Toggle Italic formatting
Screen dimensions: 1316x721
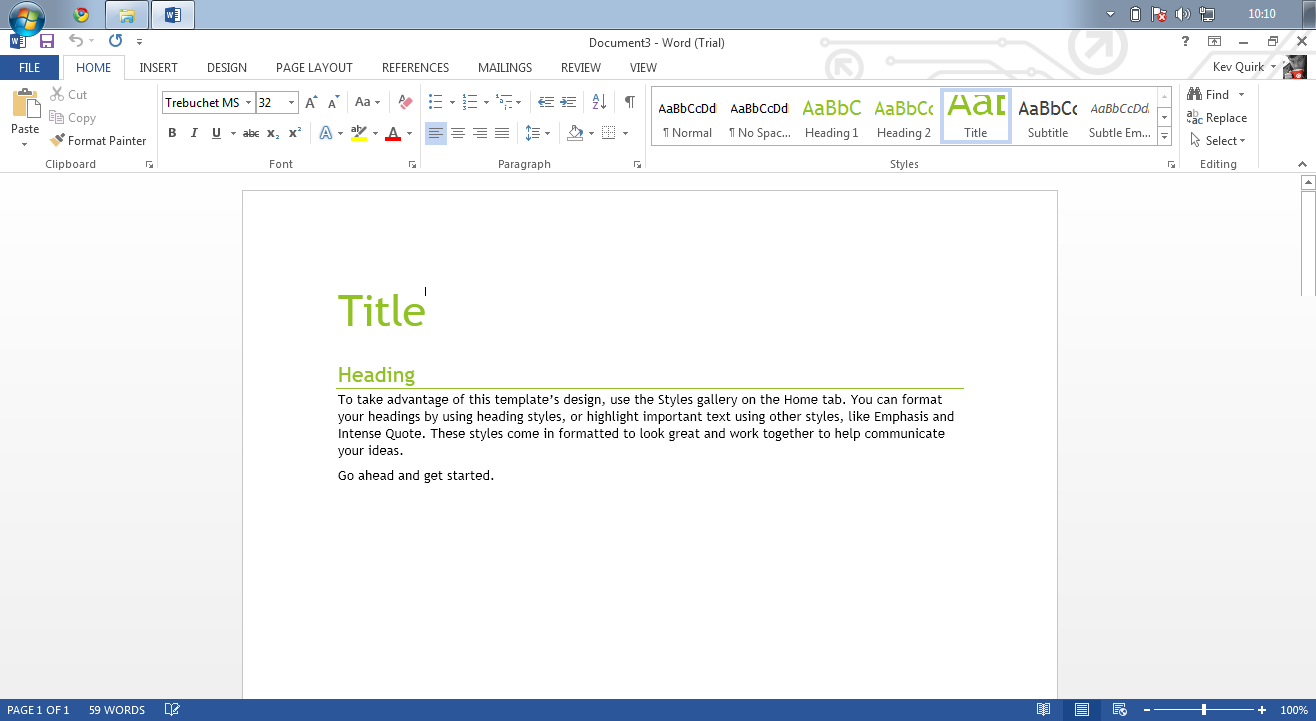point(194,133)
